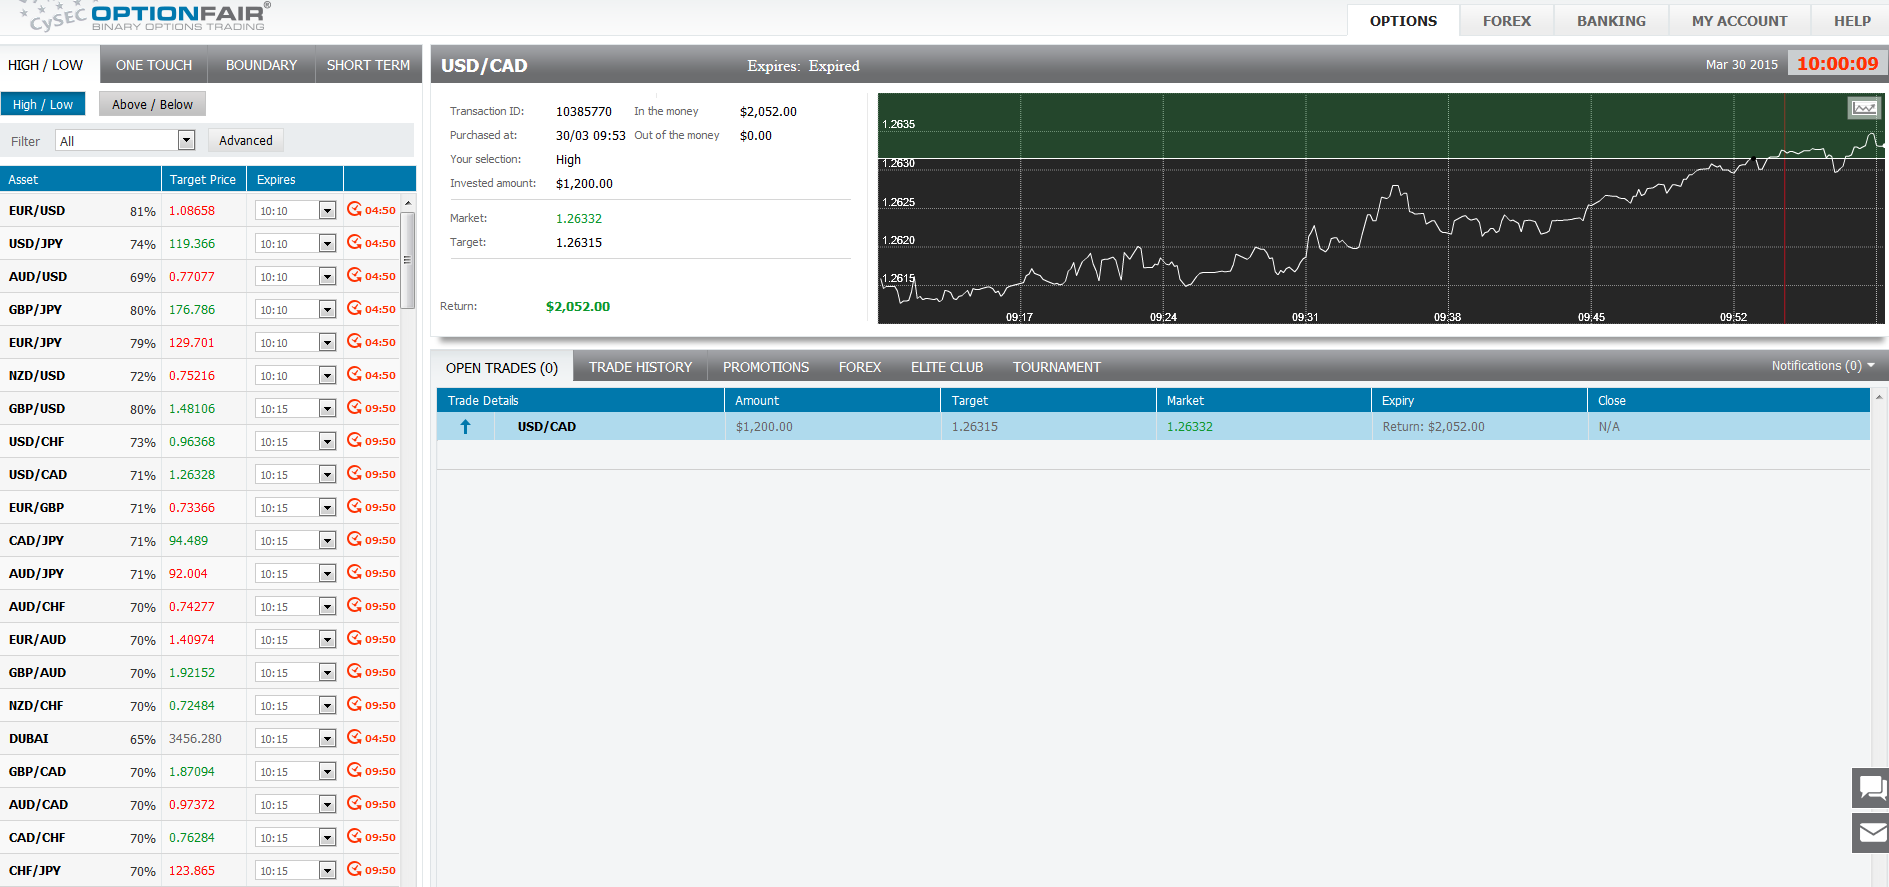Image resolution: width=1889 pixels, height=887 pixels.
Task: Click the clock icon in EUR/JPY row
Action: pos(354,341)
